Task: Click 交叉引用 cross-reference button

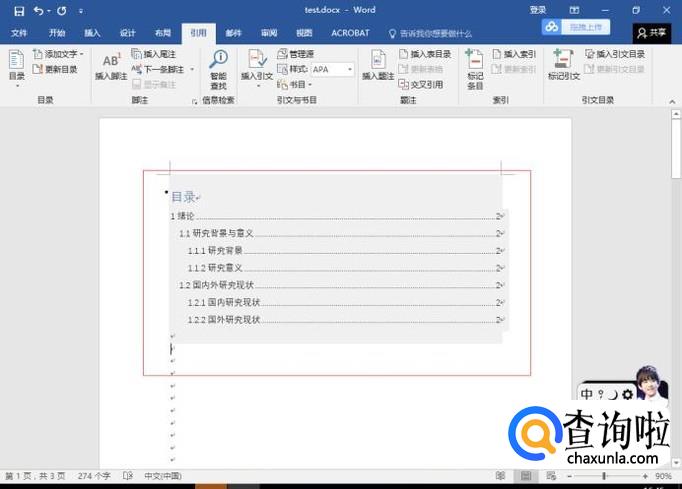Action: click(421, 84)
